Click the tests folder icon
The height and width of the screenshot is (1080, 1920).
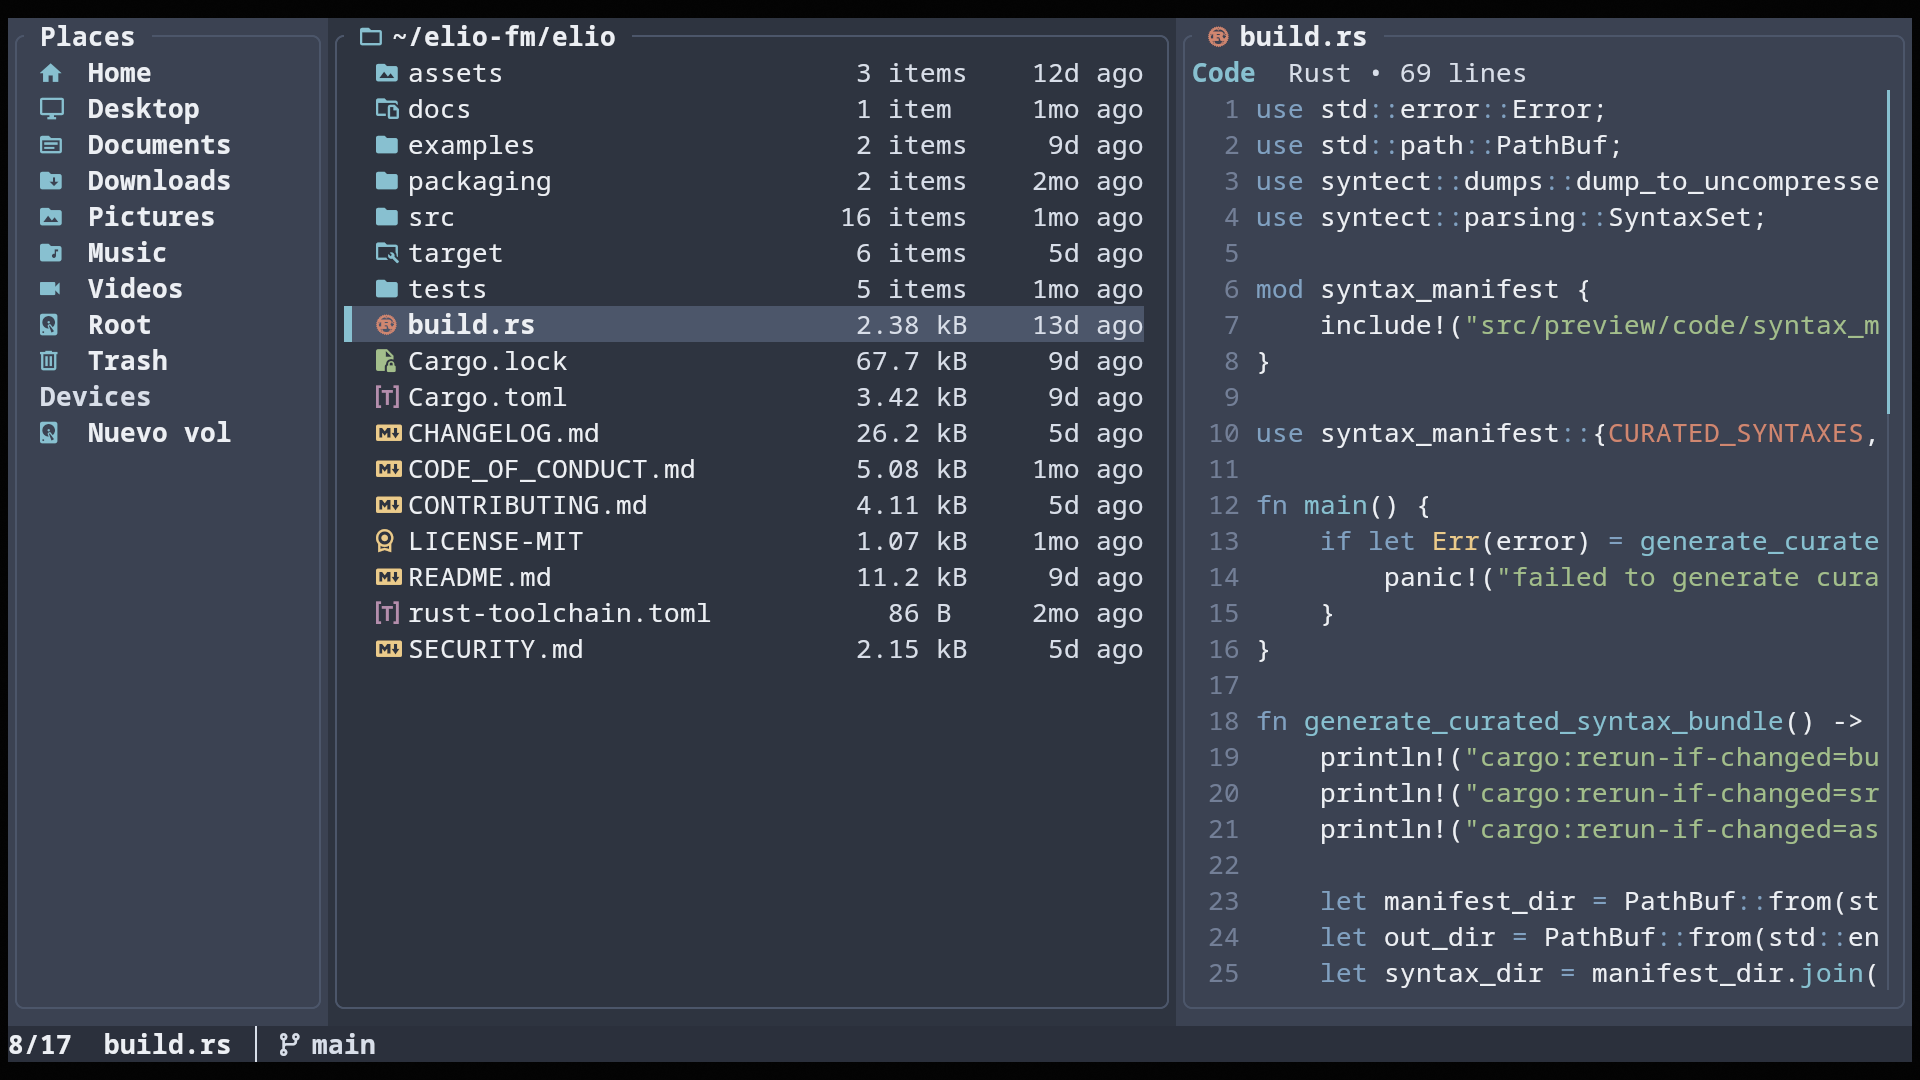(x=387, y=289)
